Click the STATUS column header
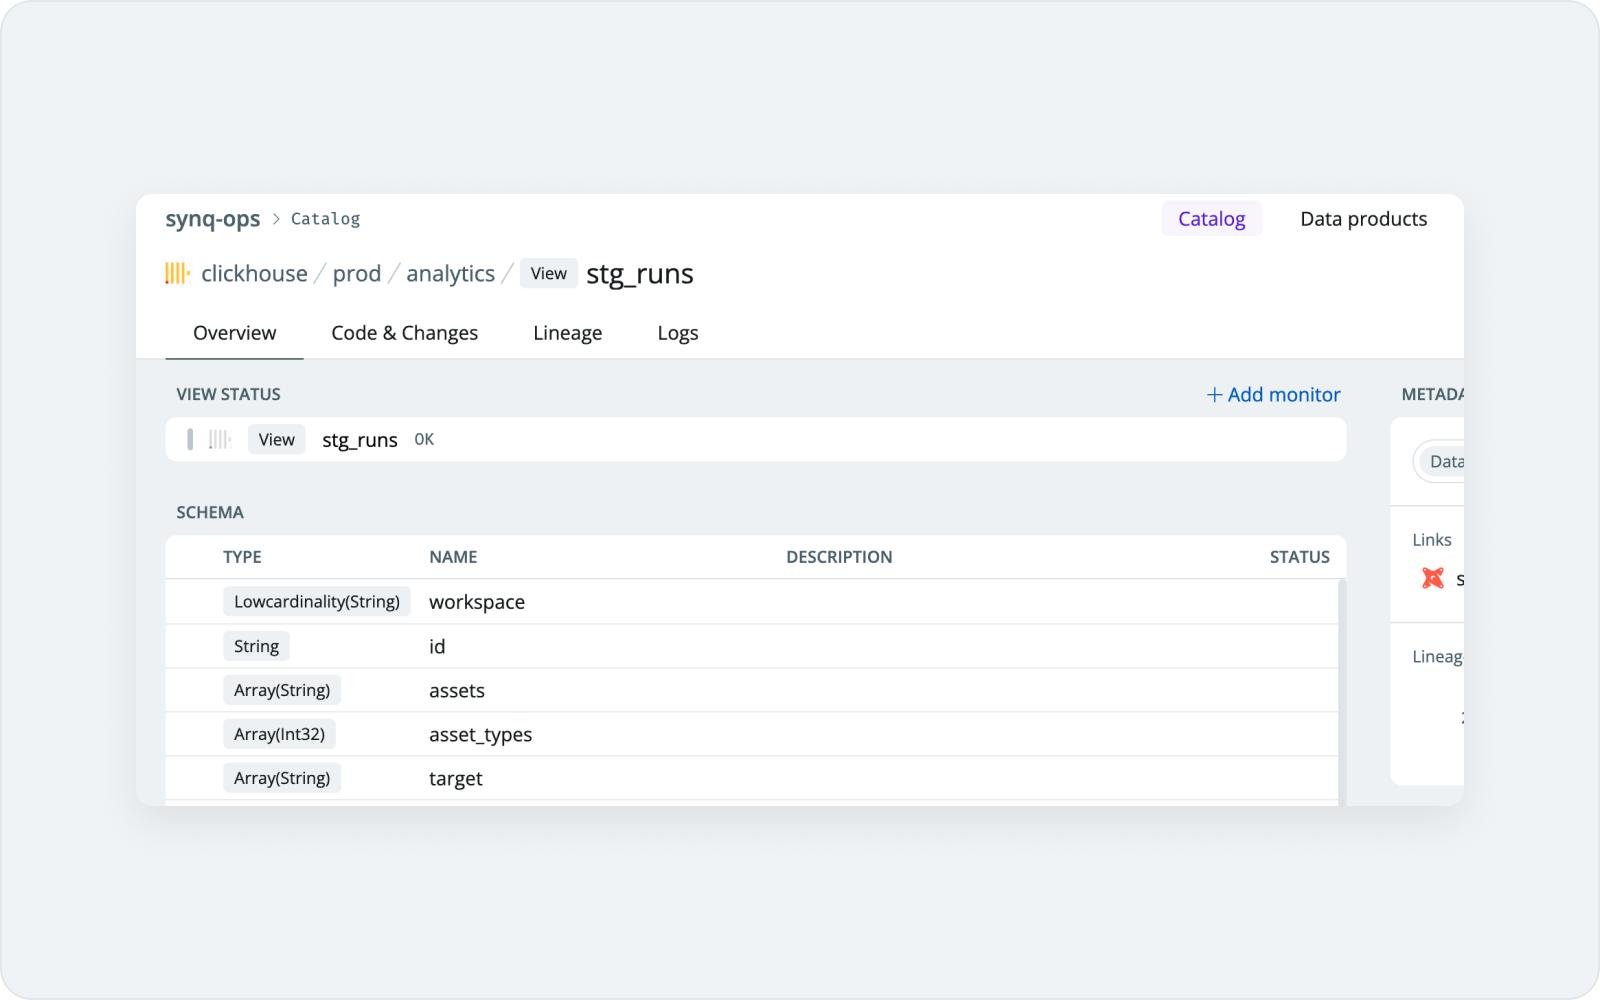The width and height of the screenshot is (1600, 1000). (1300, 557)
